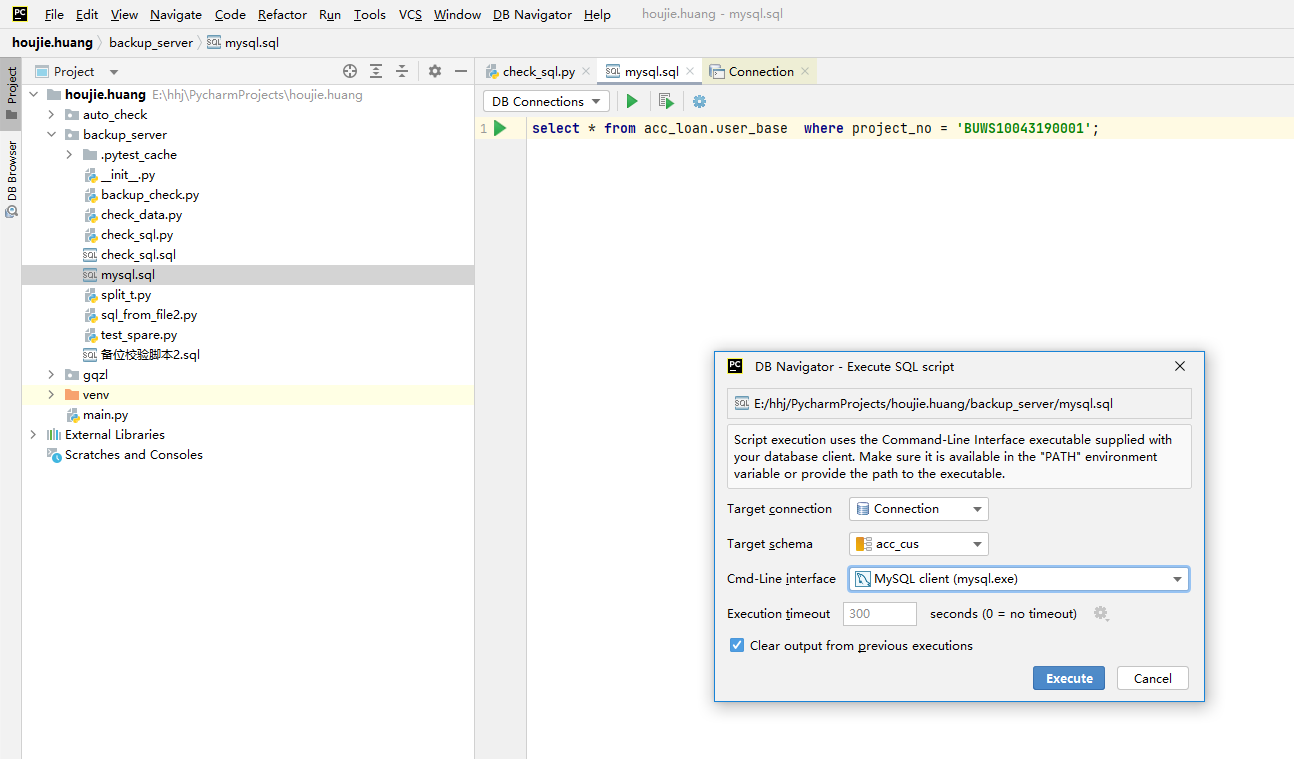Select Scratches and Consoles node
The width and height of the screenshot is (1294, 759).
pyautogui.click(x=134, y=455)
